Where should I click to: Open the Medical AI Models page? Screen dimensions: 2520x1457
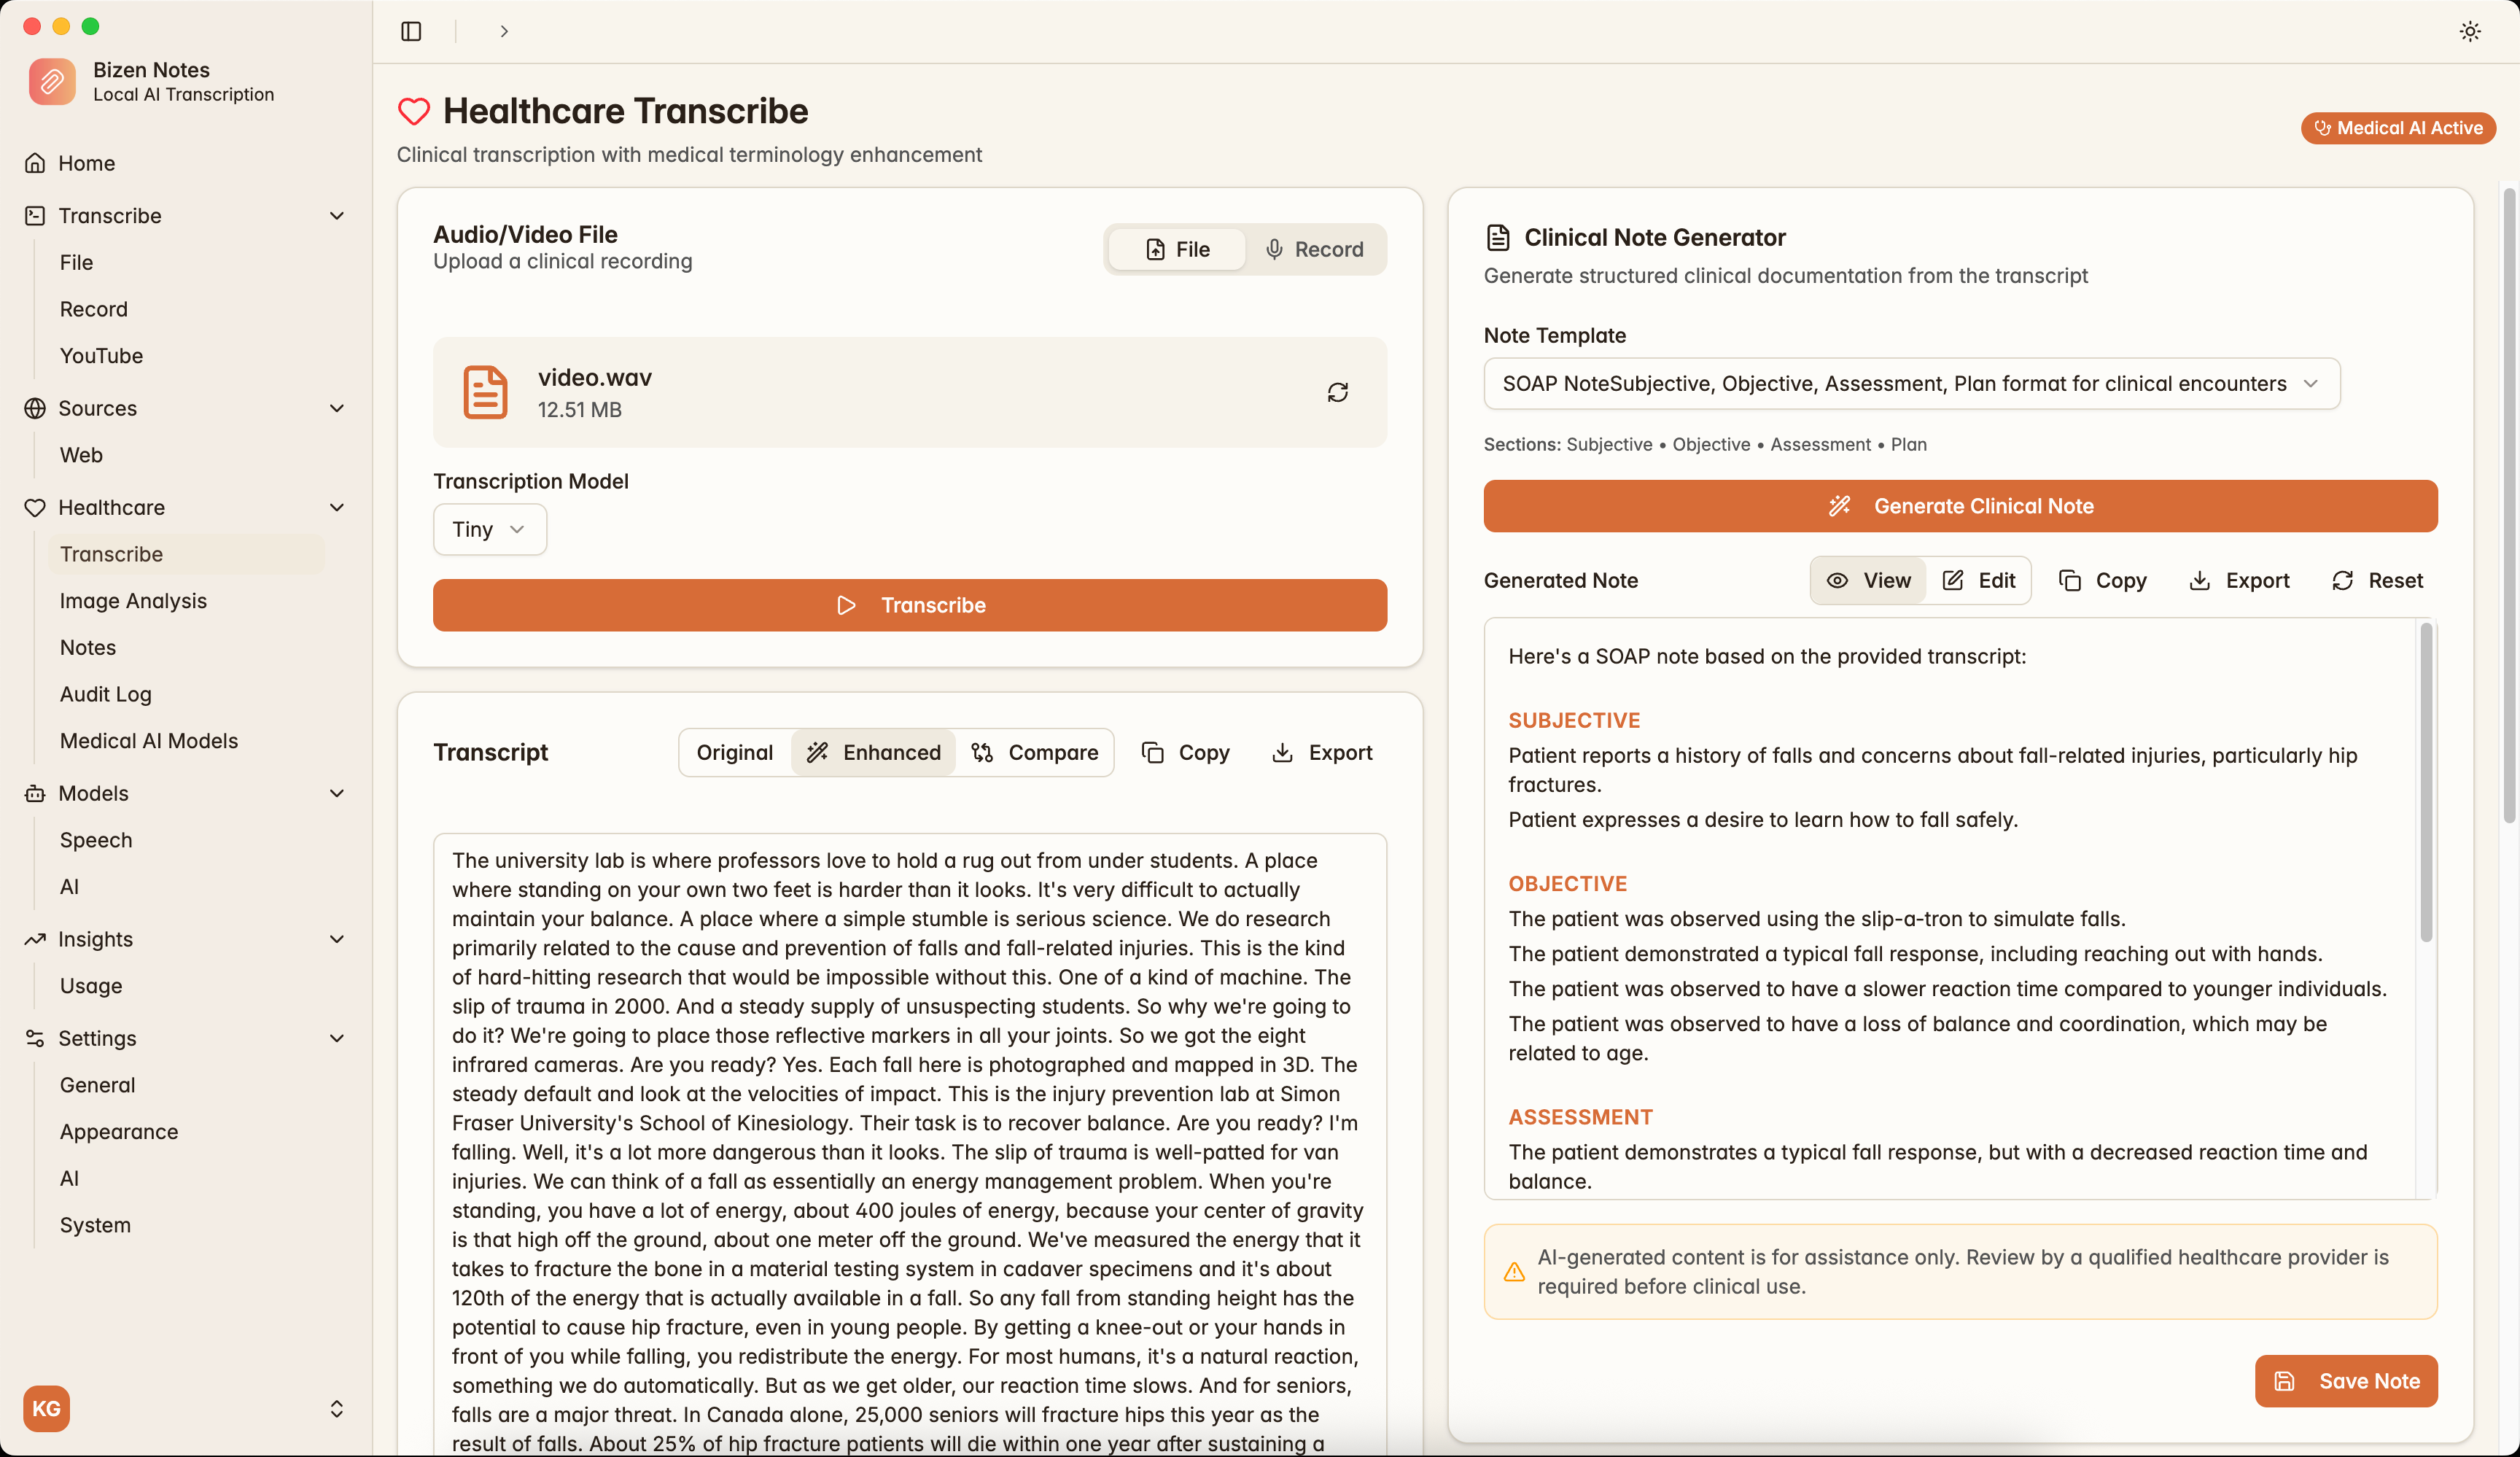[148, 741]
